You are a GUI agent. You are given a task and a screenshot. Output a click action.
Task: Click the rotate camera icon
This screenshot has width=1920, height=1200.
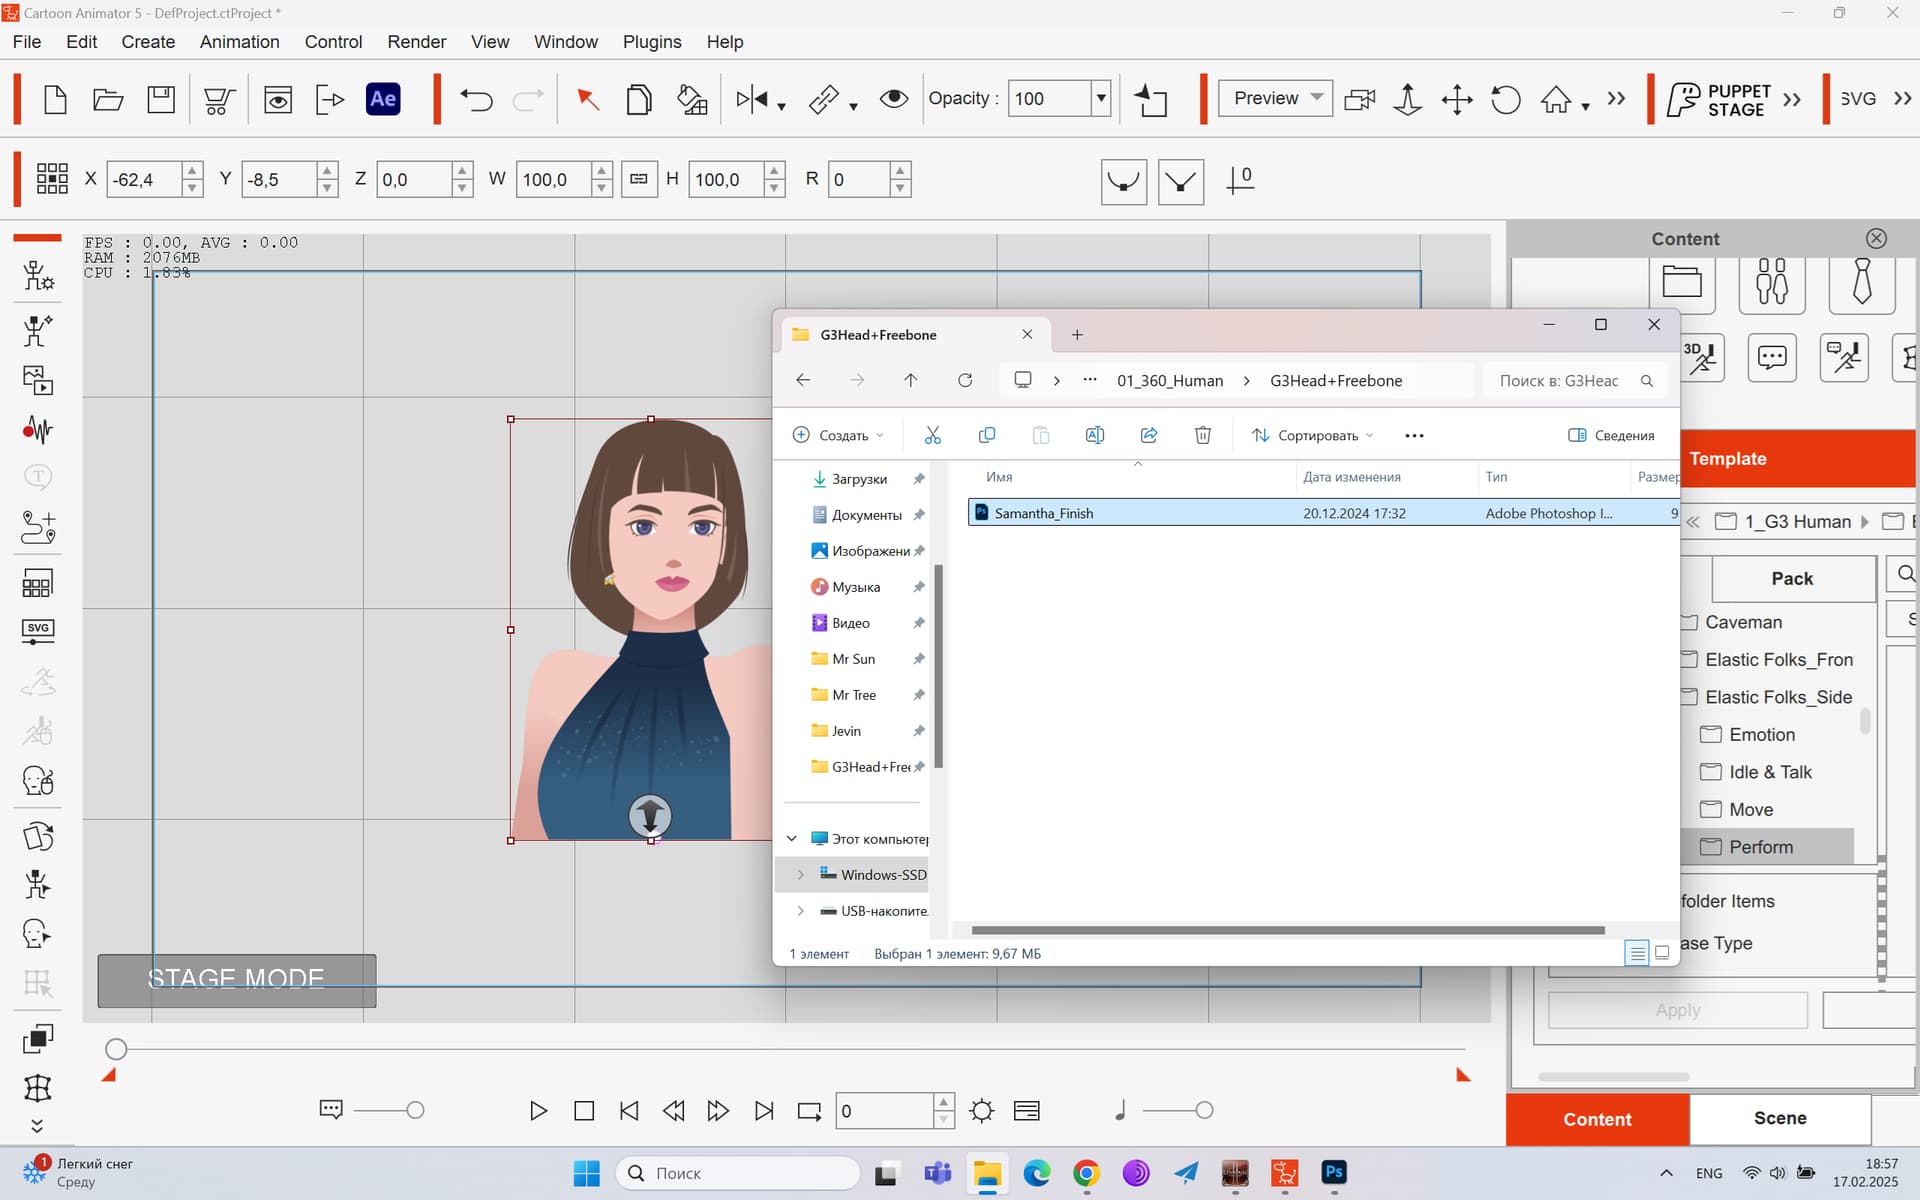1506,99
